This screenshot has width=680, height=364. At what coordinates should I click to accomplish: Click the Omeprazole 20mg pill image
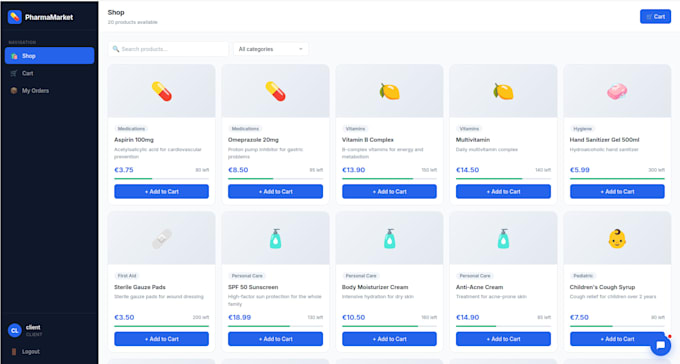pyautogui.click(x=275, y=91)
